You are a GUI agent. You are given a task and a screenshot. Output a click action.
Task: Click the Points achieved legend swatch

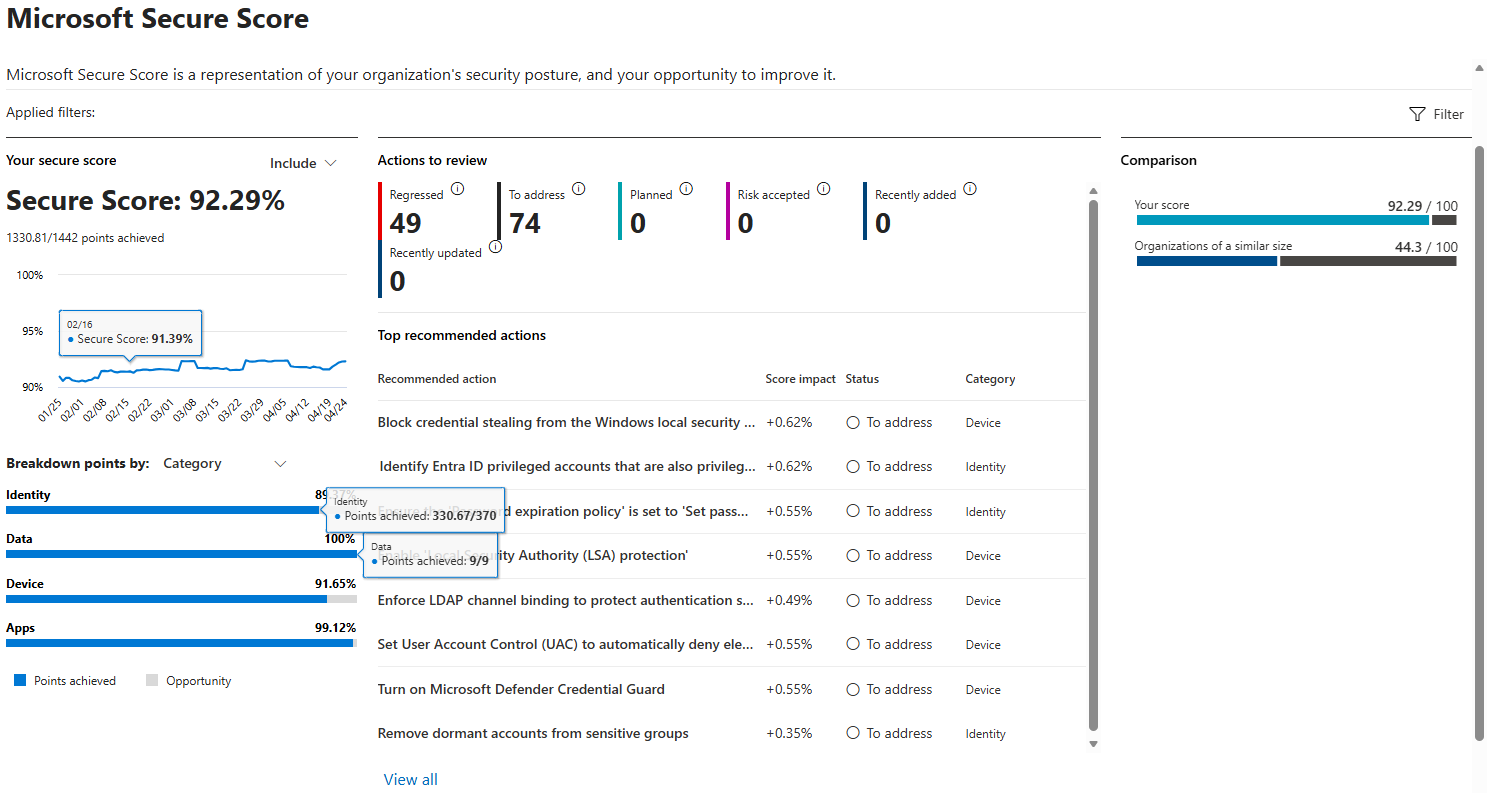pyautogui.click(x=20, y=681)
